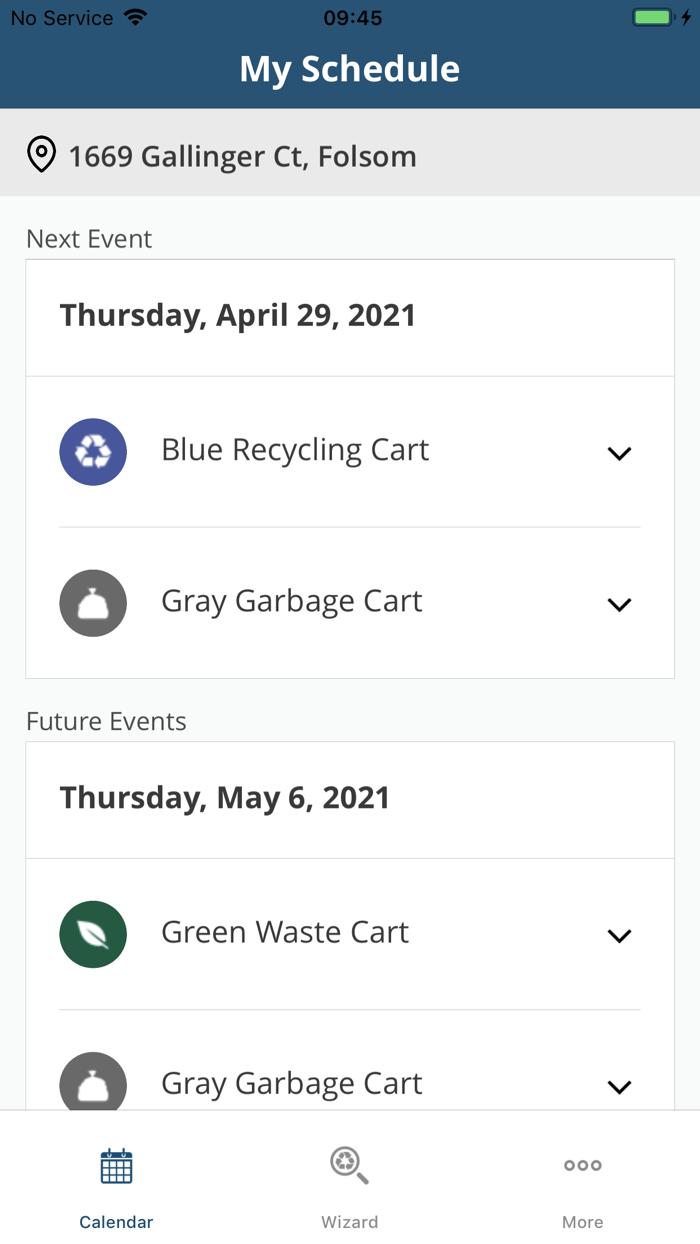Viewport: 700px width, 1244px height.
Task: Expand the Gray Garbage Cart under Future Events
Action: [x=619, y=1086]
